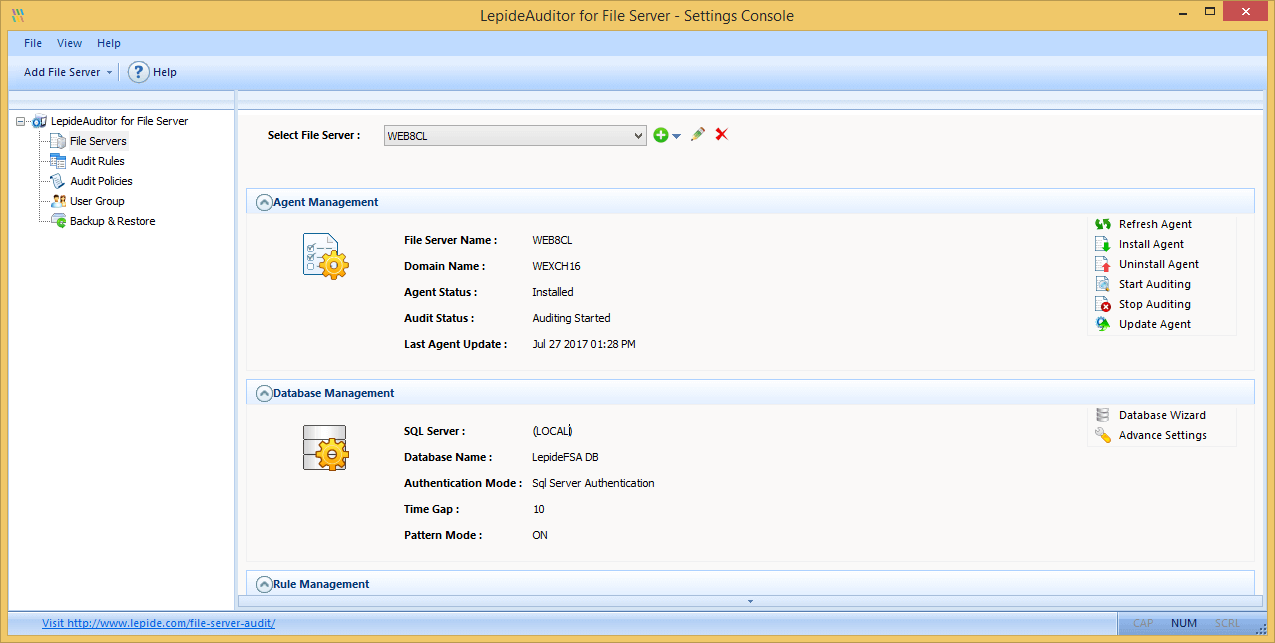Image resolution: width=1275 pixels, height=643 pixels.
Task: Click the Uninstall Agent link
Action: [x=1159, y=264]
